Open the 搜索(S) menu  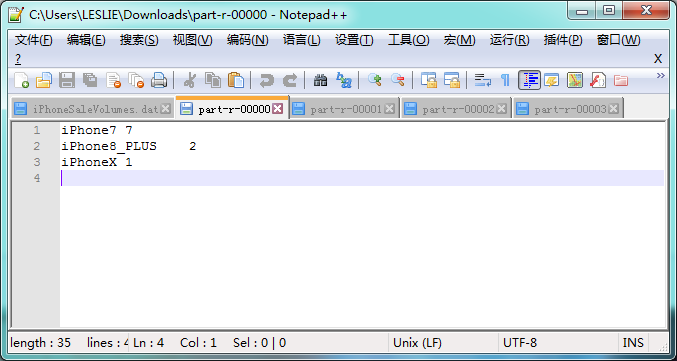coord(139,41)
